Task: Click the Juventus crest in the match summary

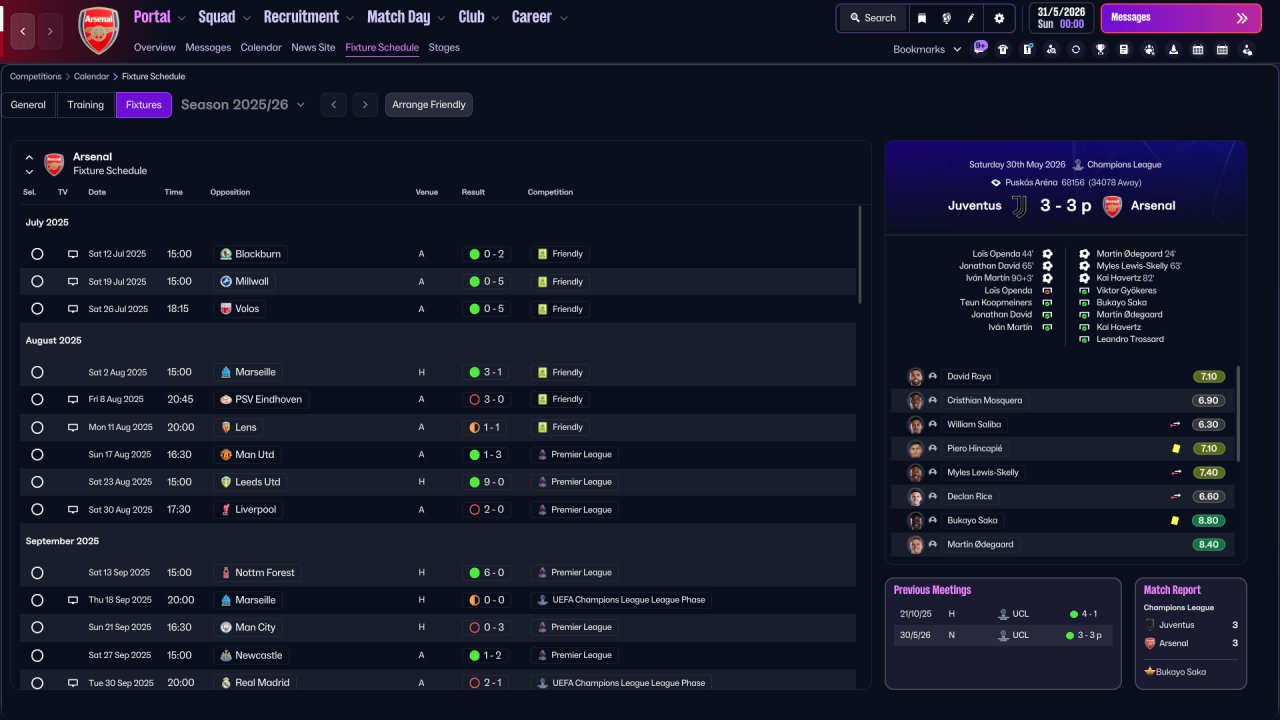Action: [1019, 206]
